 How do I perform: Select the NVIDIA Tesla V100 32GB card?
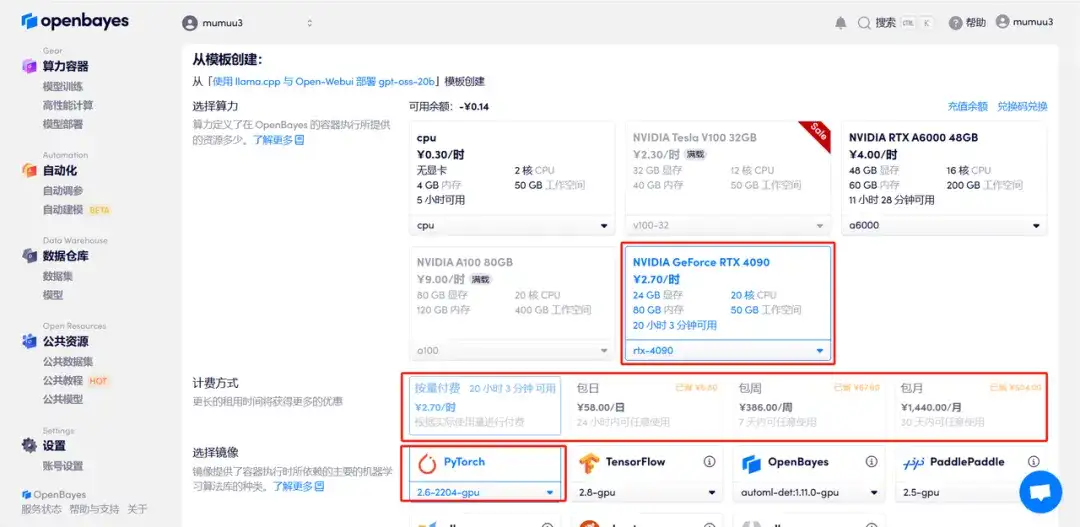coord(728,179)
